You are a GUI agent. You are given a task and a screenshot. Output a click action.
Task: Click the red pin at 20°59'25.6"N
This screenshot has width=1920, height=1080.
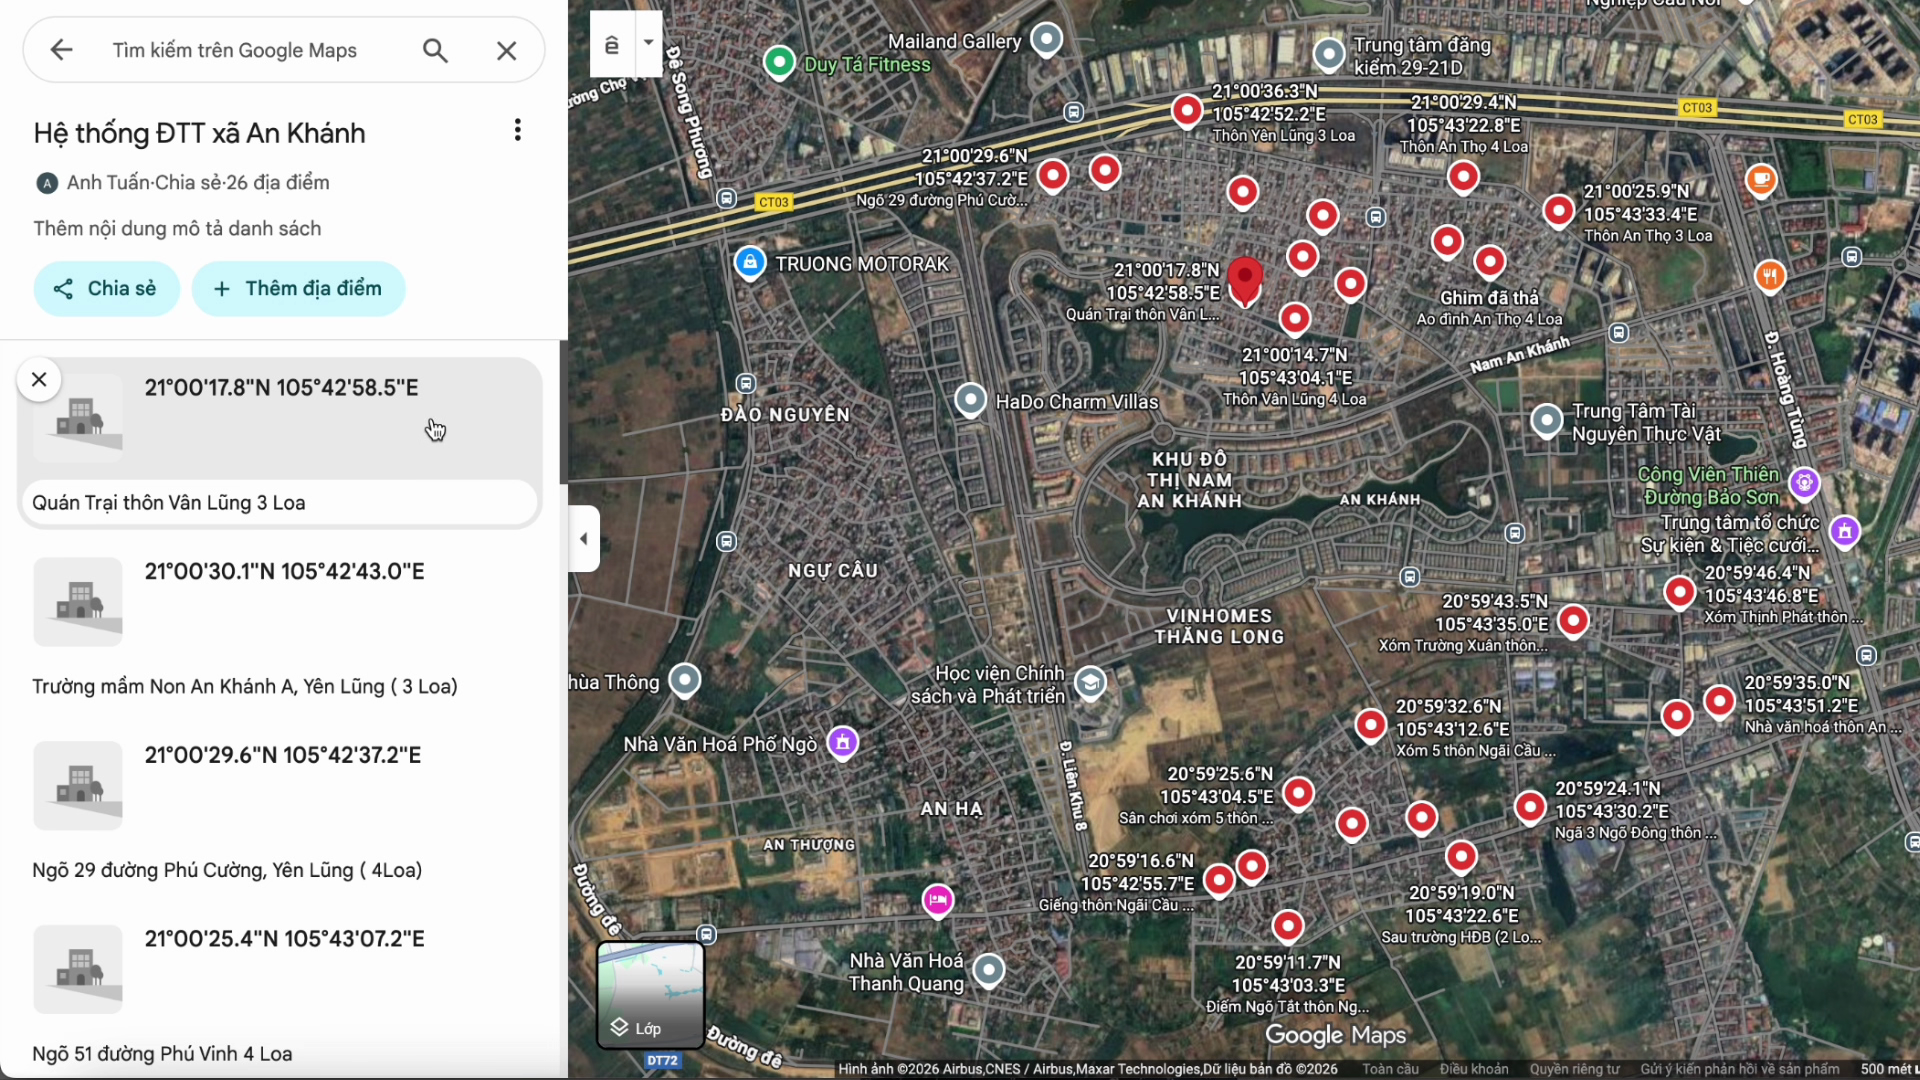1298,793
